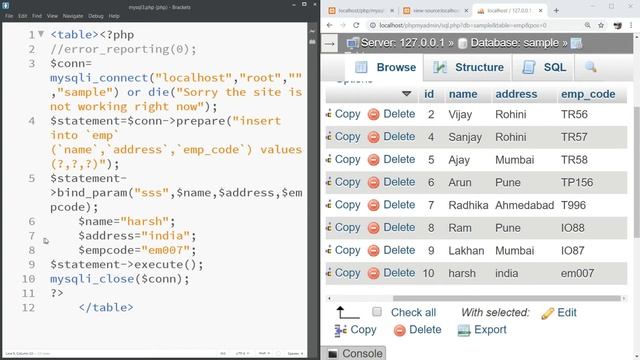Click Delete link in the Ram row
Viewport: 640px width, 360px height.
pos(399,228)
